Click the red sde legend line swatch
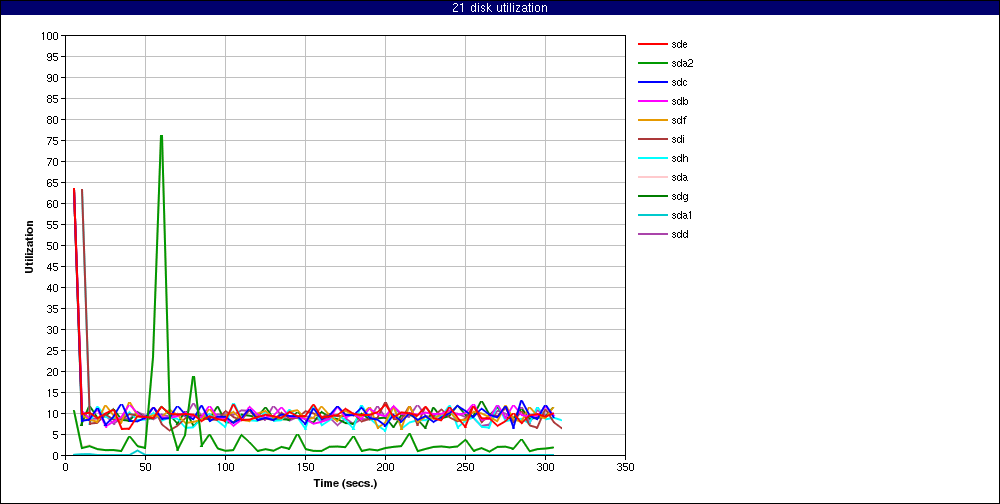The image size is (1000, 504). click(652, 45)
